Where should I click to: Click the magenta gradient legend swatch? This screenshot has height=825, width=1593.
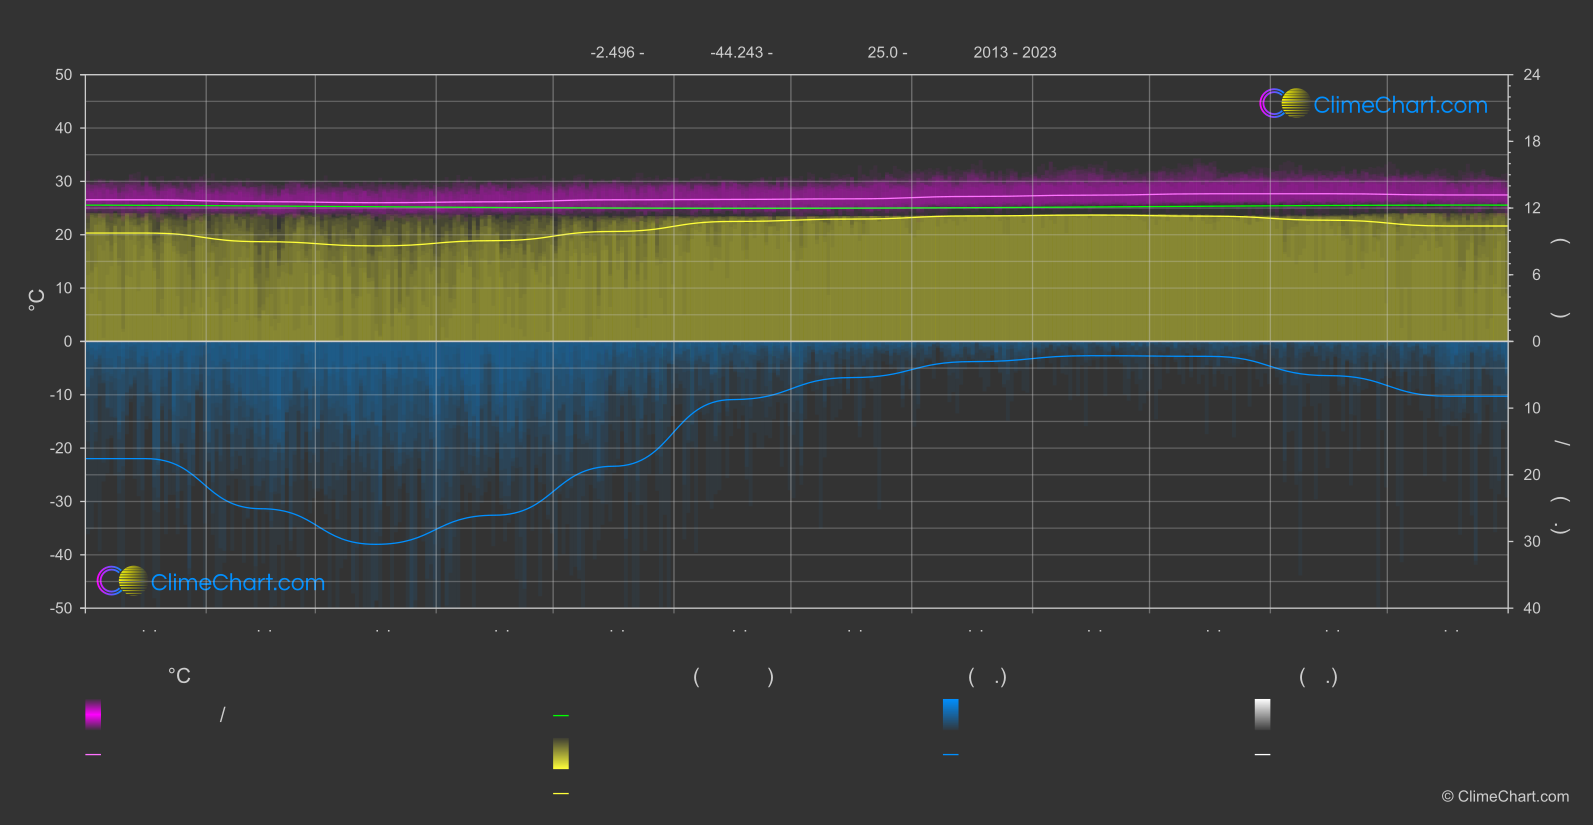pyautogui.click(x=93, y=714)
